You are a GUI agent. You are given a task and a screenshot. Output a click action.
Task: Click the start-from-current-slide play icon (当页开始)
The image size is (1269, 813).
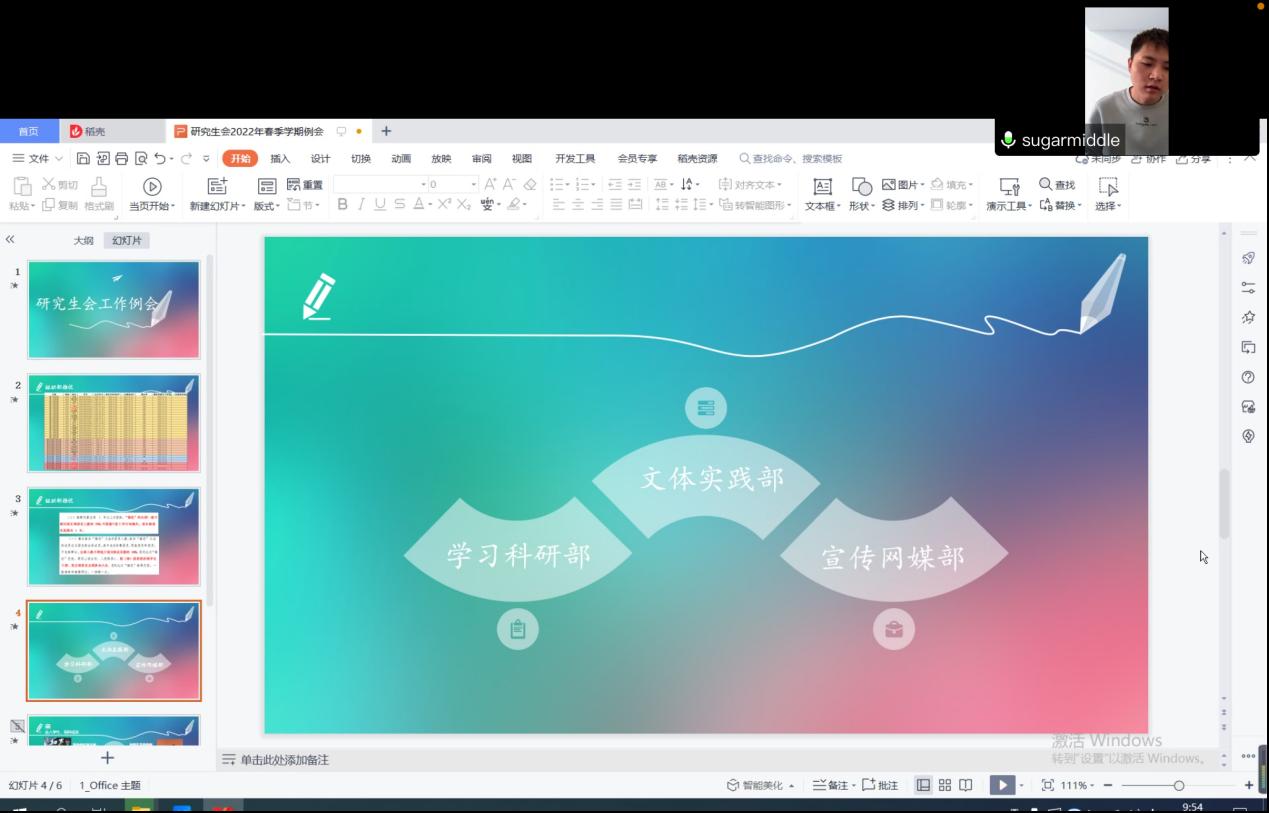pyautogui.click(x=152, y=187)
